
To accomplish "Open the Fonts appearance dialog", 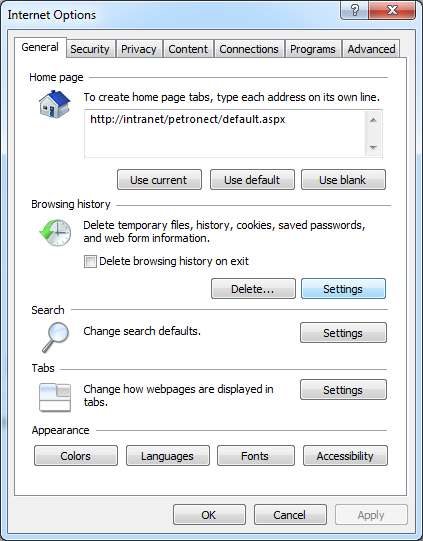I will click(256, 456).
